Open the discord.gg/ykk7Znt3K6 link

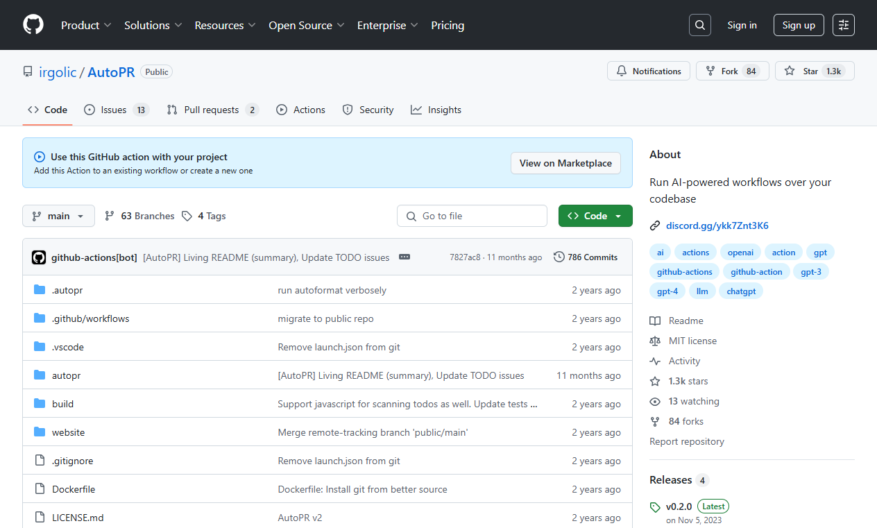(x=717, y=225)
